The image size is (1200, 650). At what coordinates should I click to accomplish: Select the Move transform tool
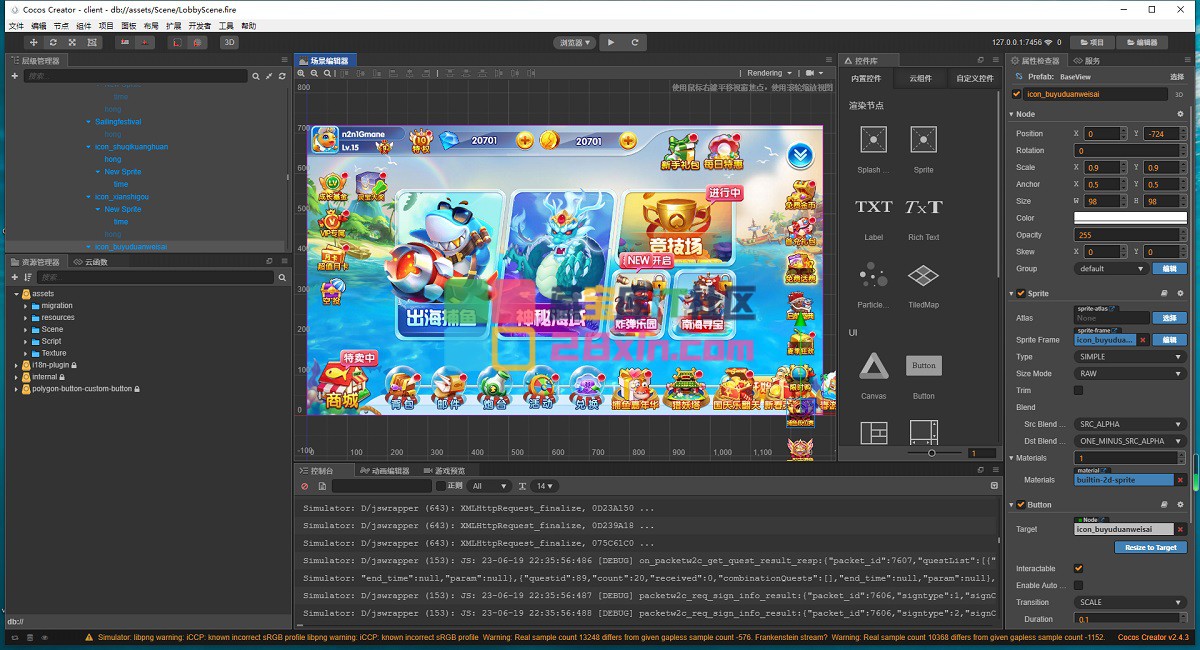click(34, 43)
